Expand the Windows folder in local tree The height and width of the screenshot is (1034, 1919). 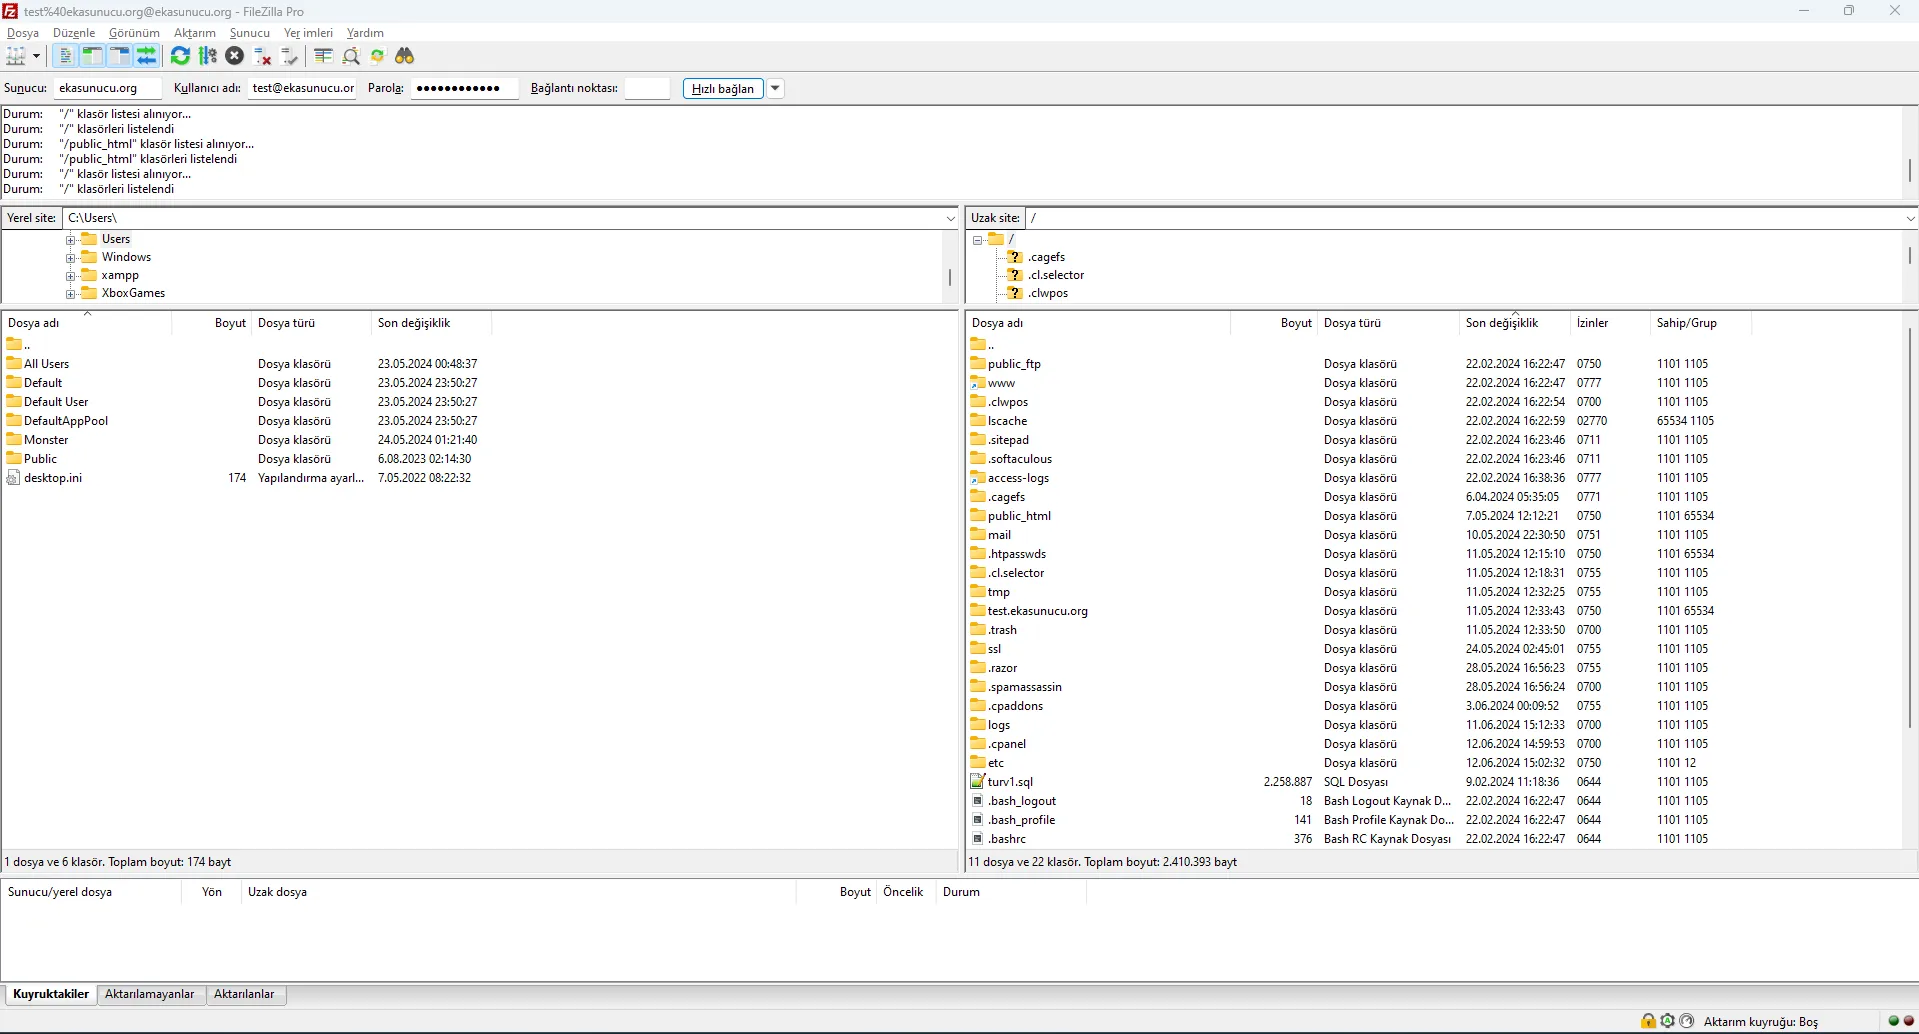click(71, 258)
